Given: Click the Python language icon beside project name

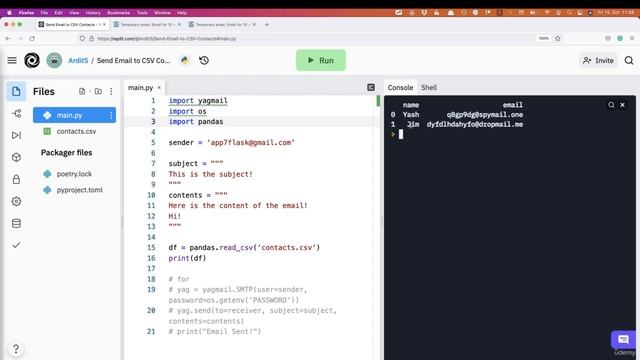Looking at the screenshot, I should (x=185, y=60).
